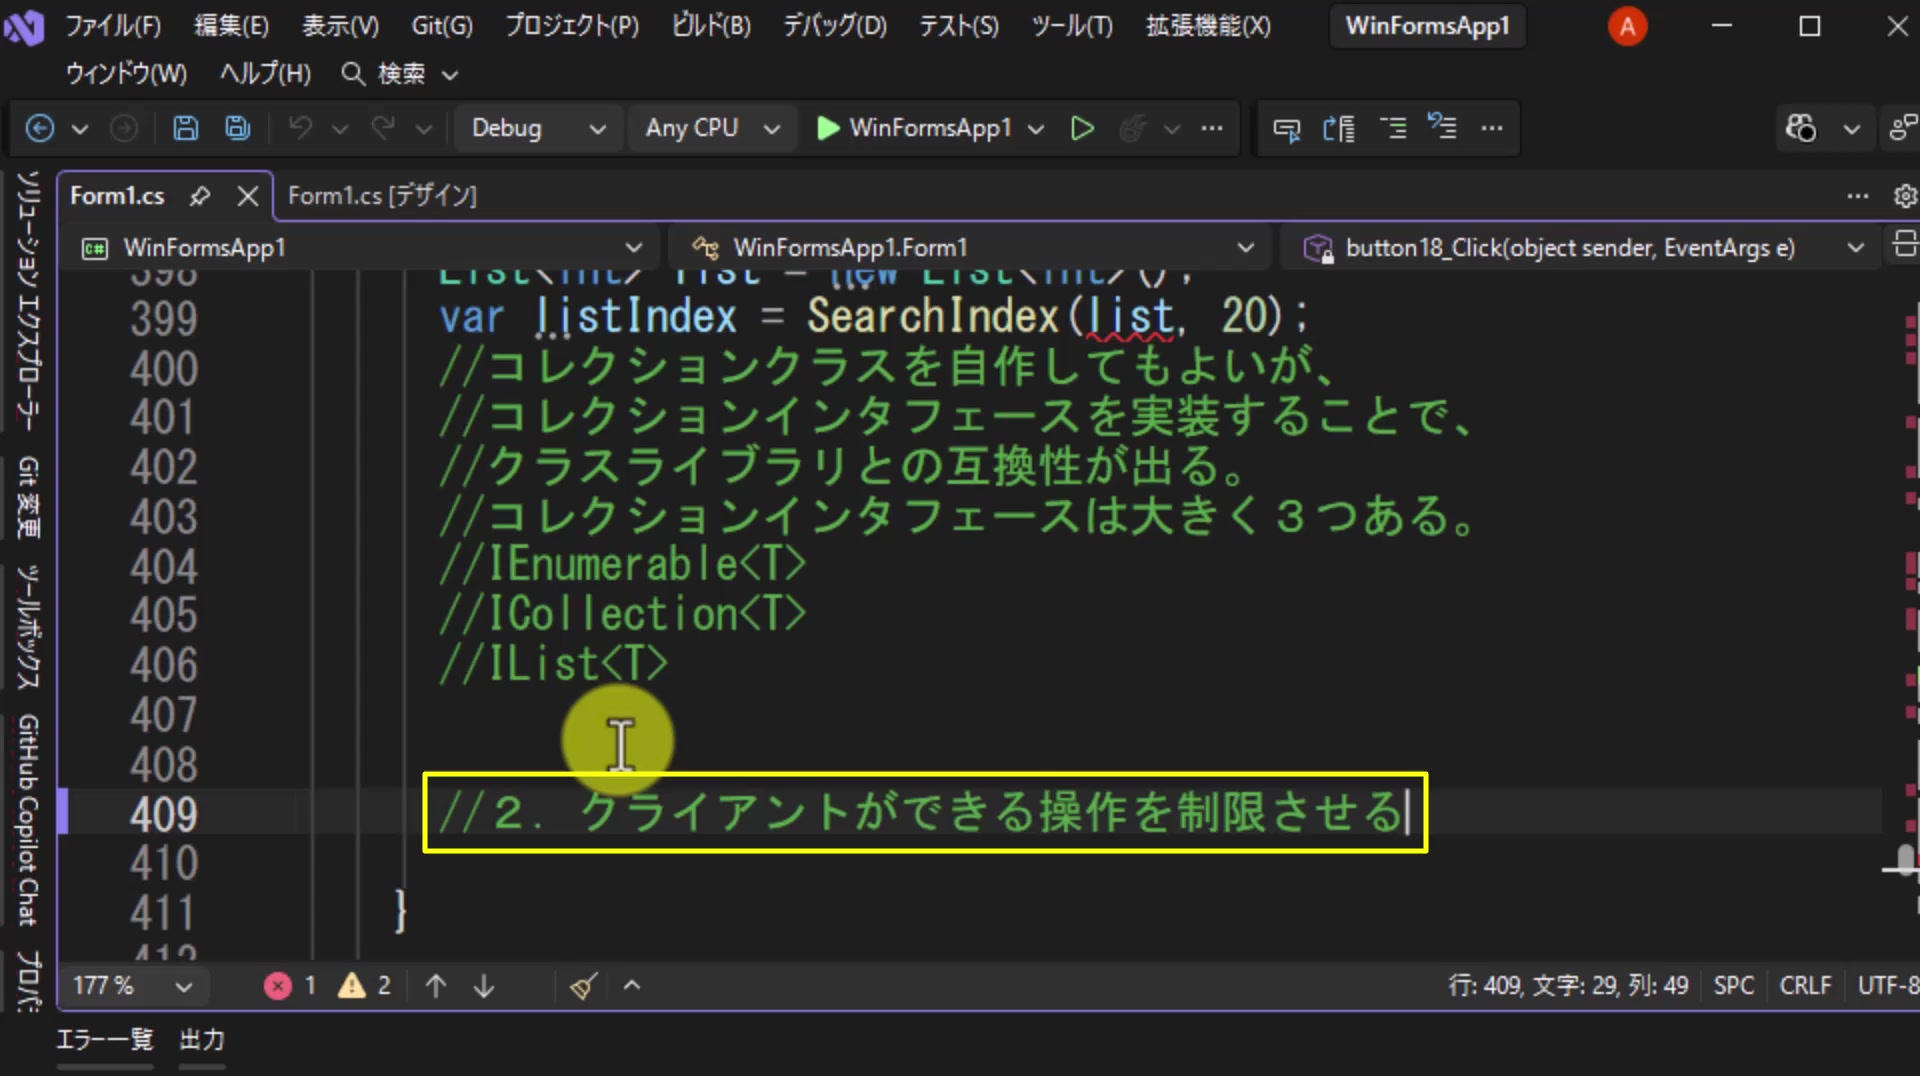1920x1076 pixels.
Task: Save all files
Action: 238,128
